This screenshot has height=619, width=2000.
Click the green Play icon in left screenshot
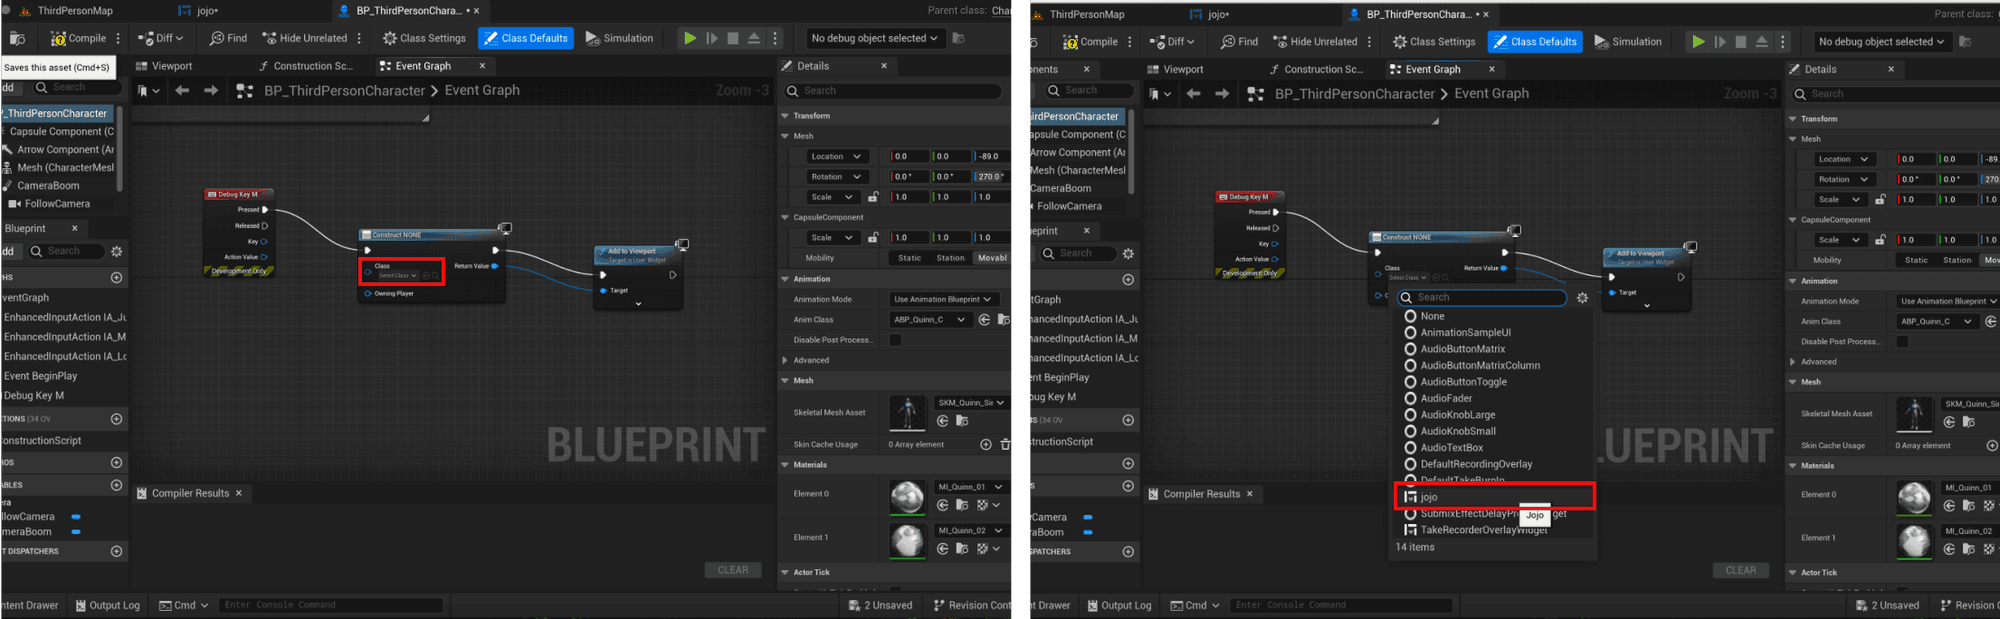tap(690, 38)
